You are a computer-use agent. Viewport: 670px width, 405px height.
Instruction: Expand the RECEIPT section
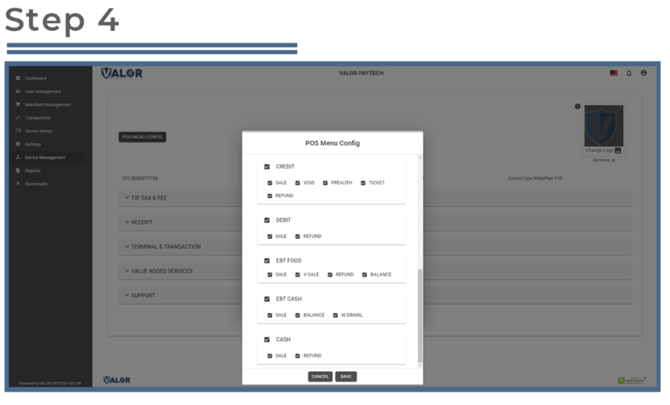(x=375, y=223)
